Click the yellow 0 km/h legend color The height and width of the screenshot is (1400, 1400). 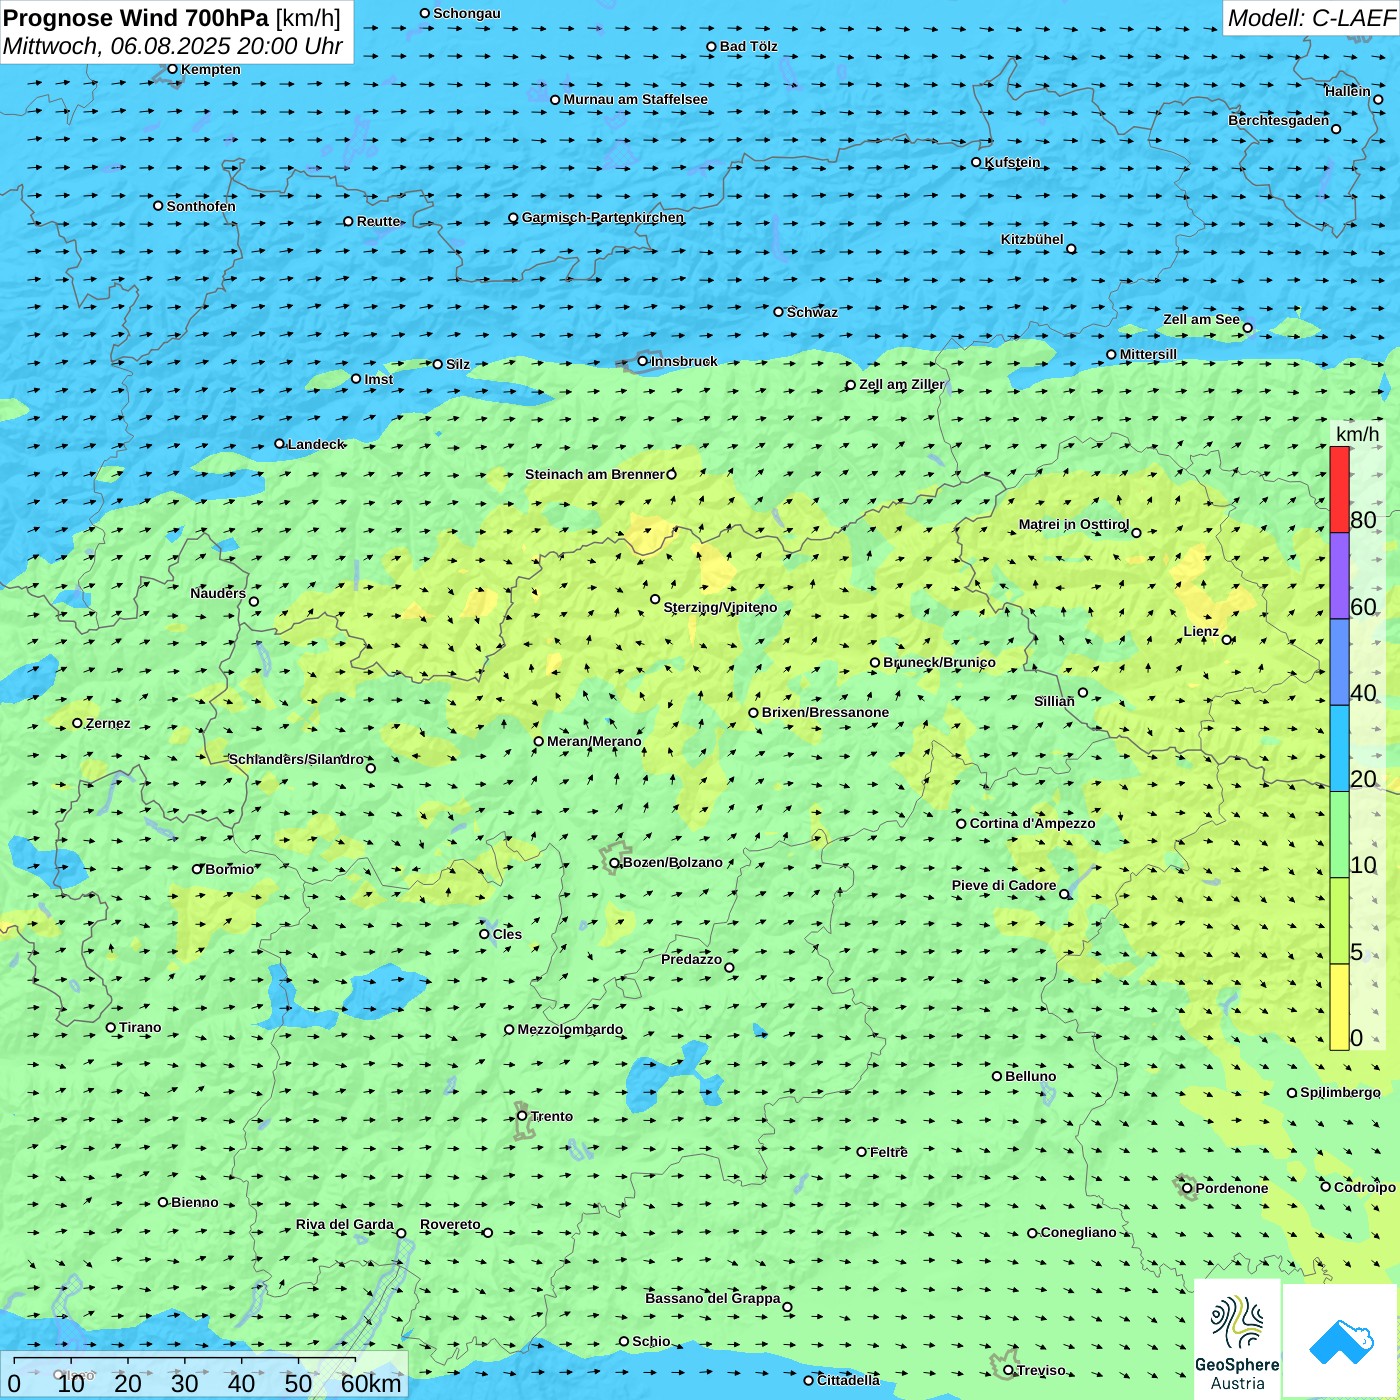pos(1339,1007)
